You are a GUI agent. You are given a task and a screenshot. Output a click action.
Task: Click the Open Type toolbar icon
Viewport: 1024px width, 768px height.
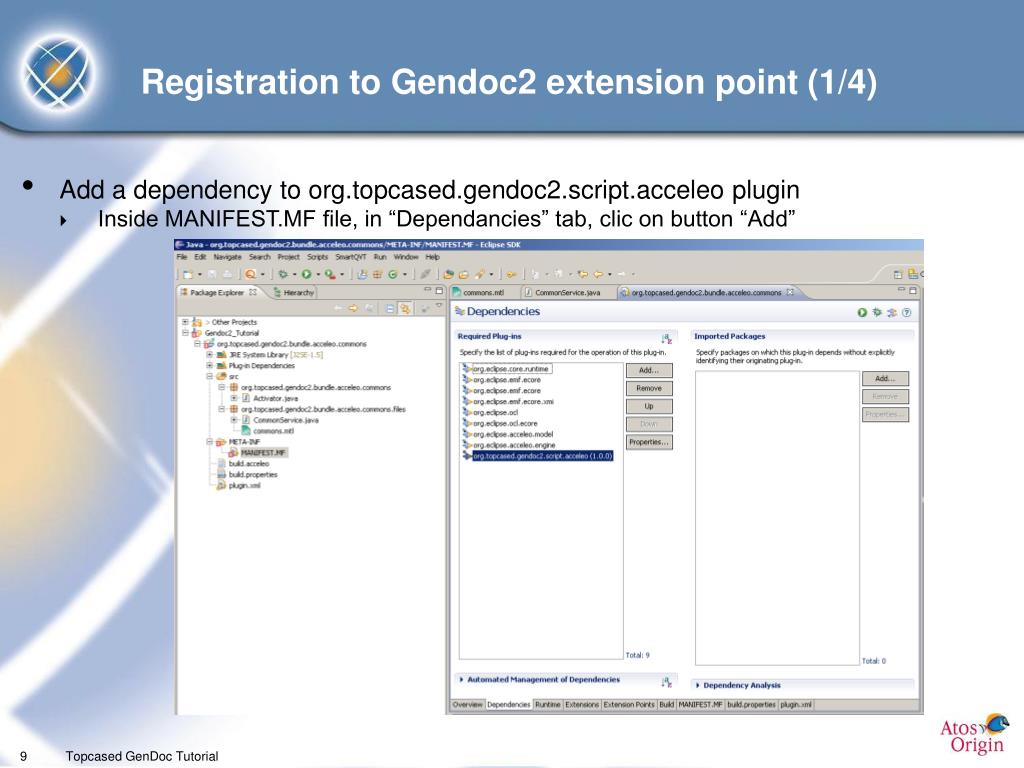tap(447, 275)
